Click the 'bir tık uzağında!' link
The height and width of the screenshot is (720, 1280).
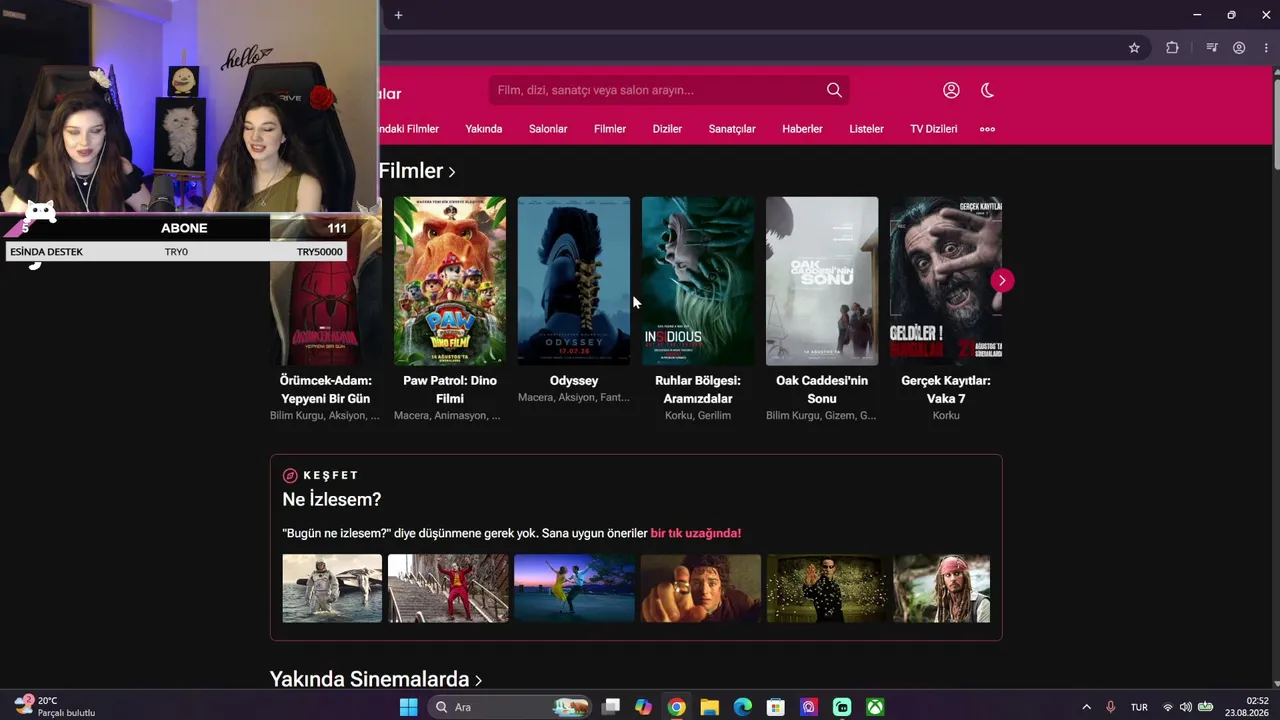point(696,534)
